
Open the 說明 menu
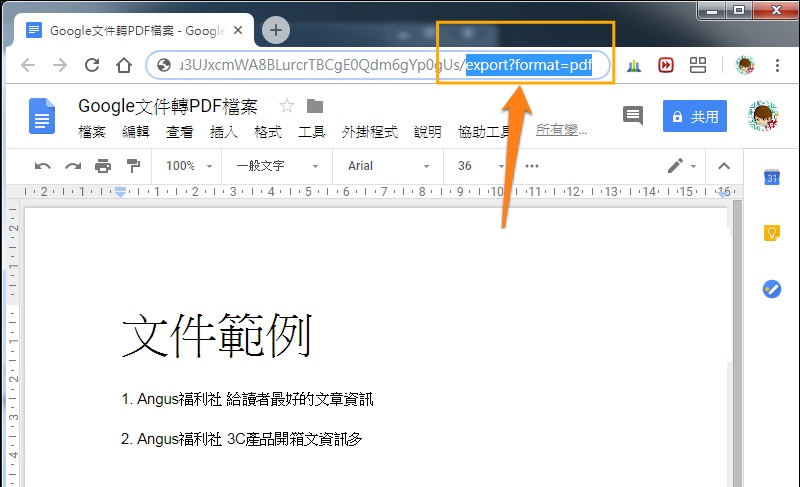[428, 132]
